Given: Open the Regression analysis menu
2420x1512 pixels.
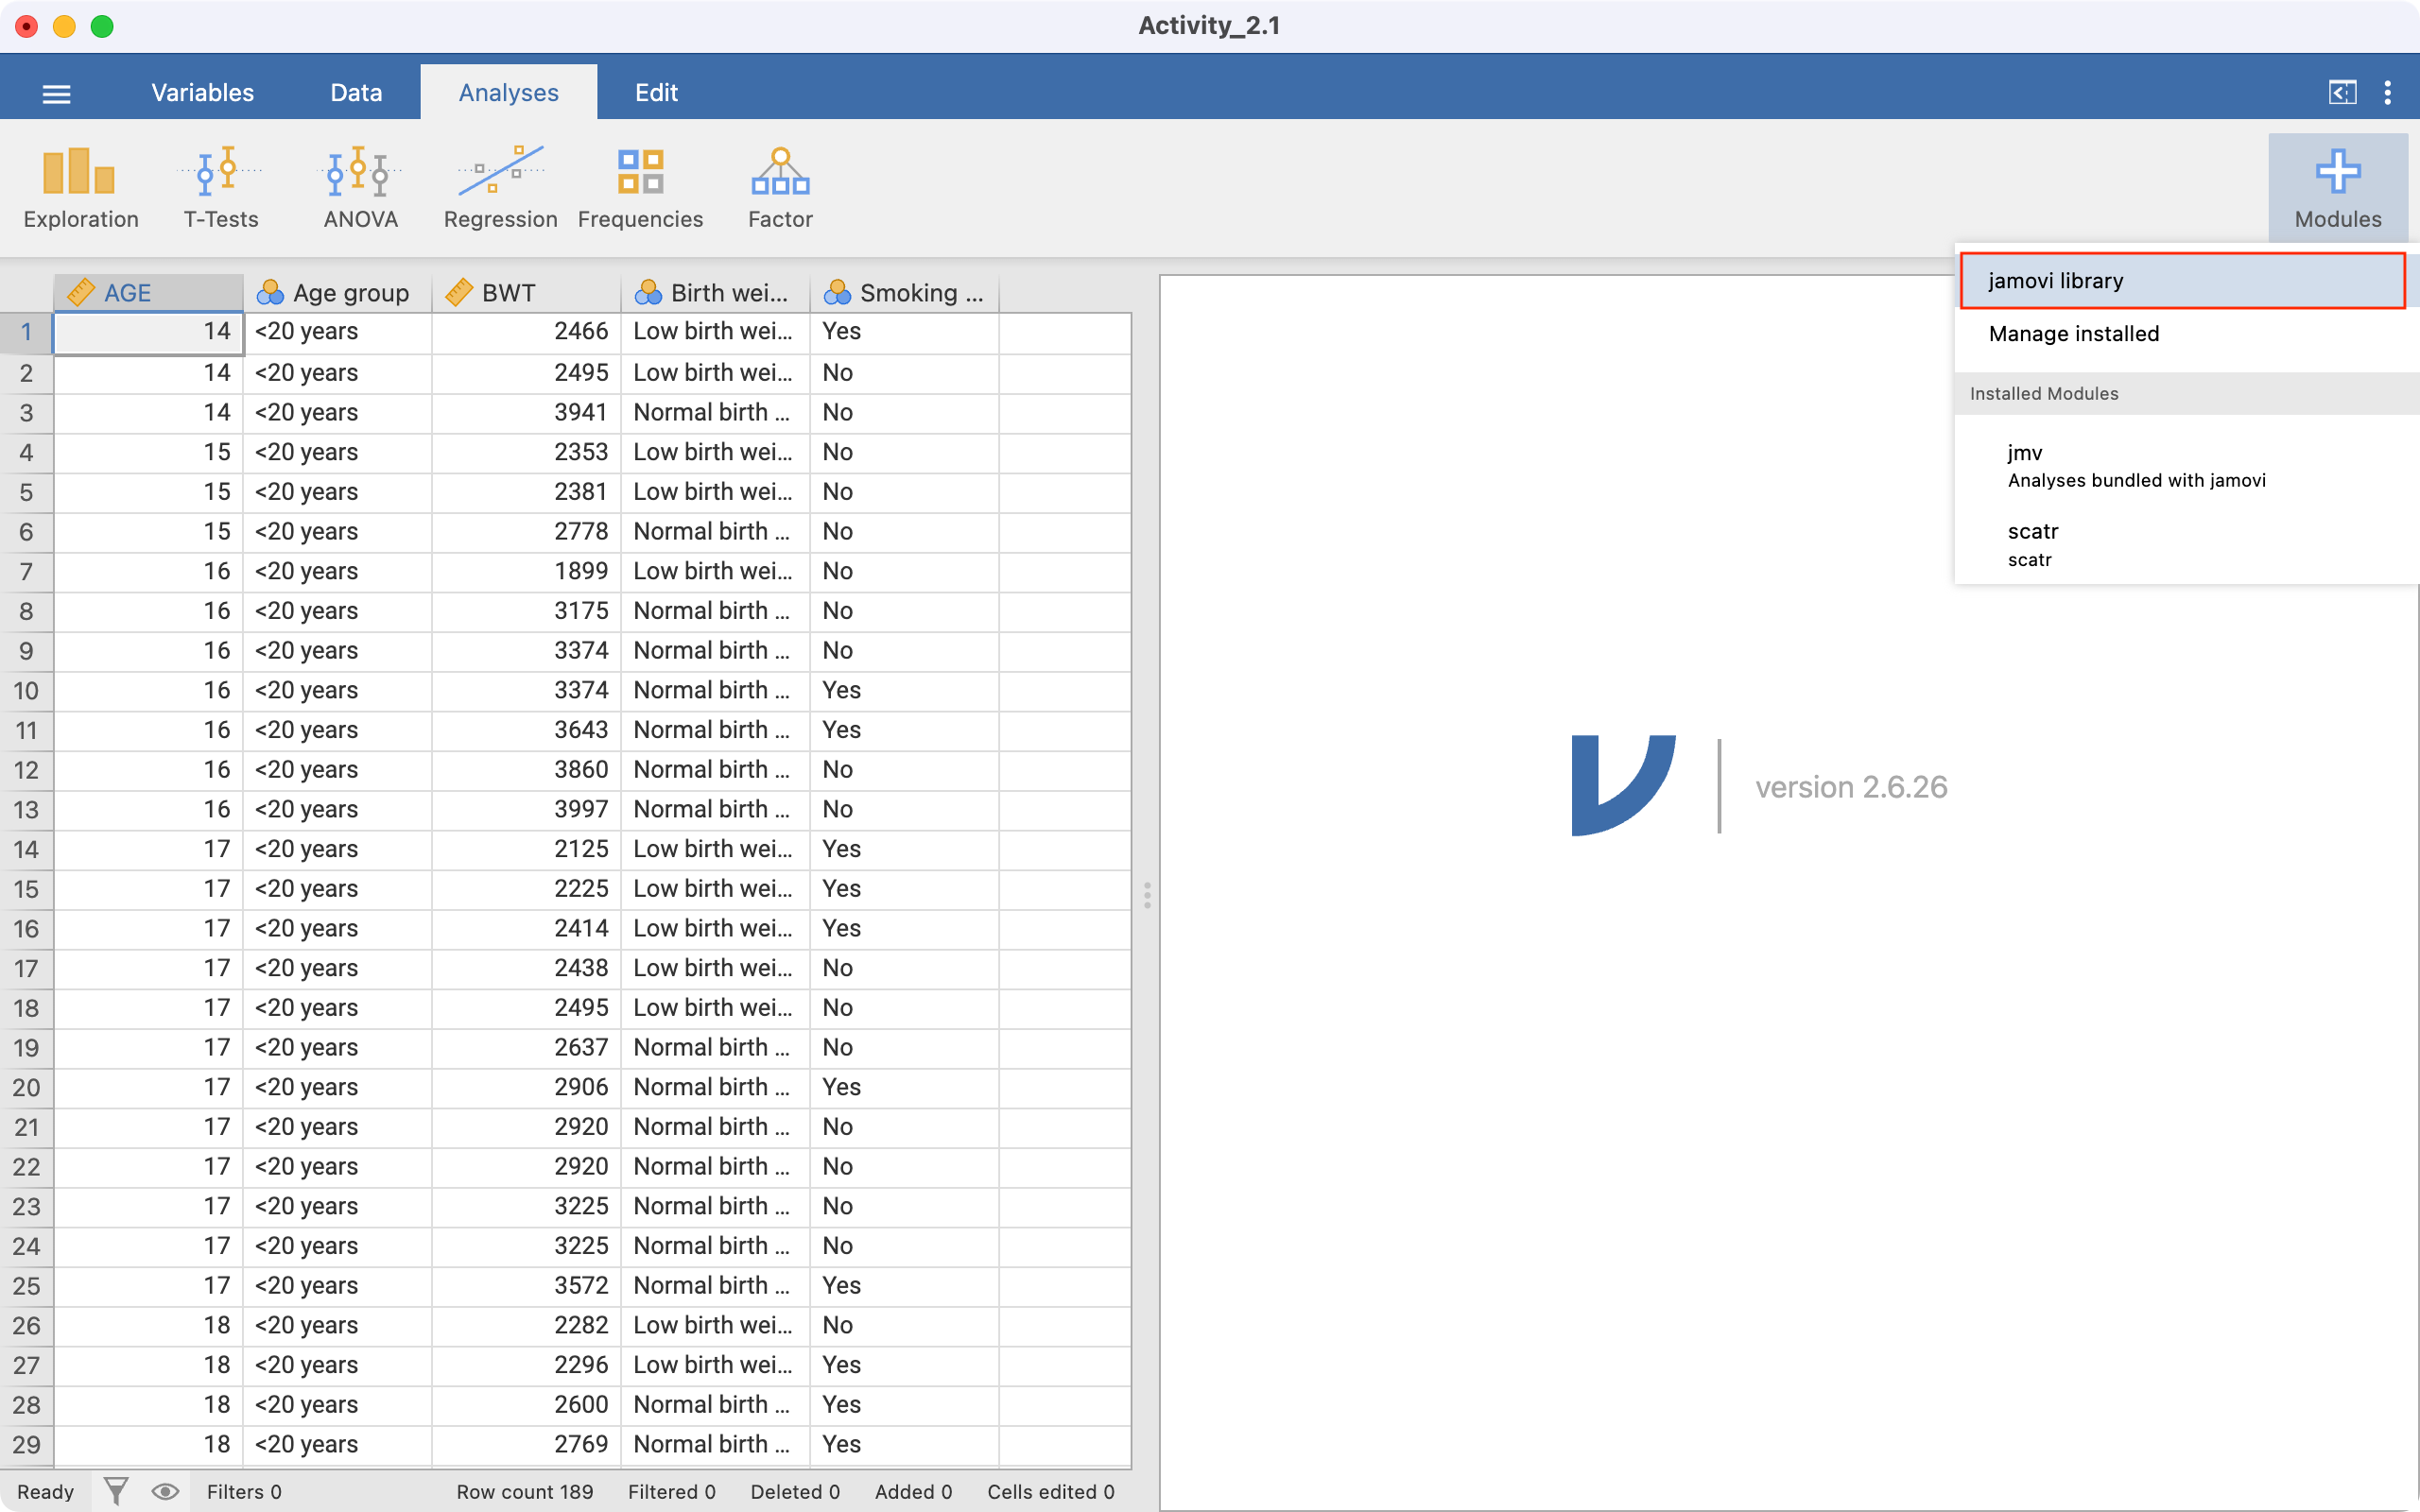Looking at the screenshot, I should click(x=500, y=188).
